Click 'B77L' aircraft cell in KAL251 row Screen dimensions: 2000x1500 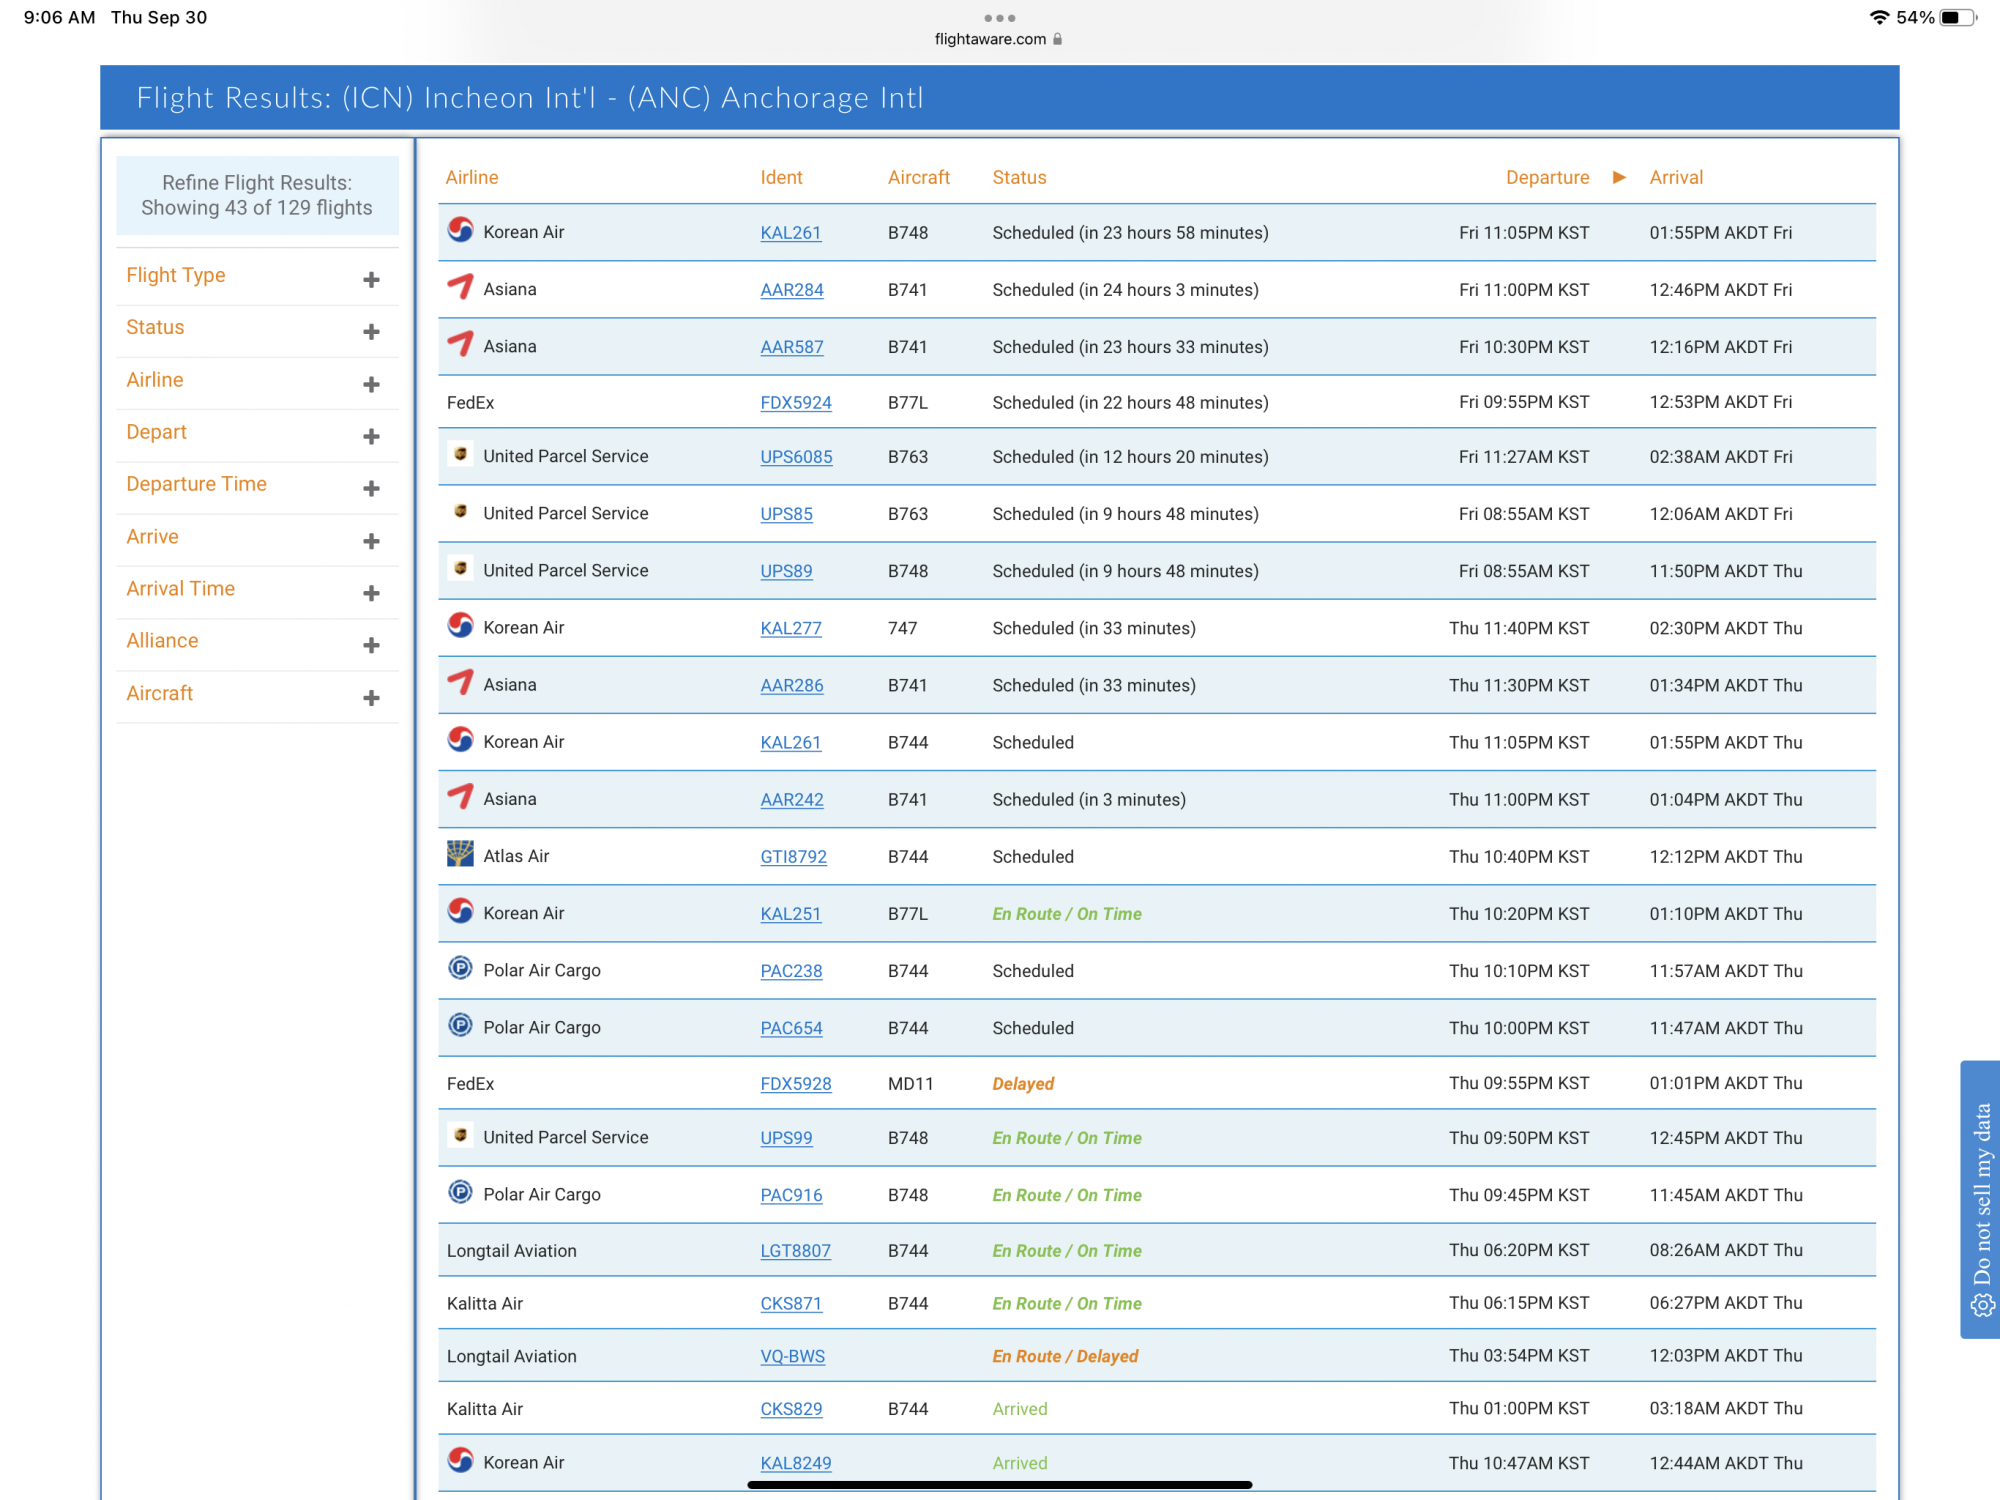(908, 914)
